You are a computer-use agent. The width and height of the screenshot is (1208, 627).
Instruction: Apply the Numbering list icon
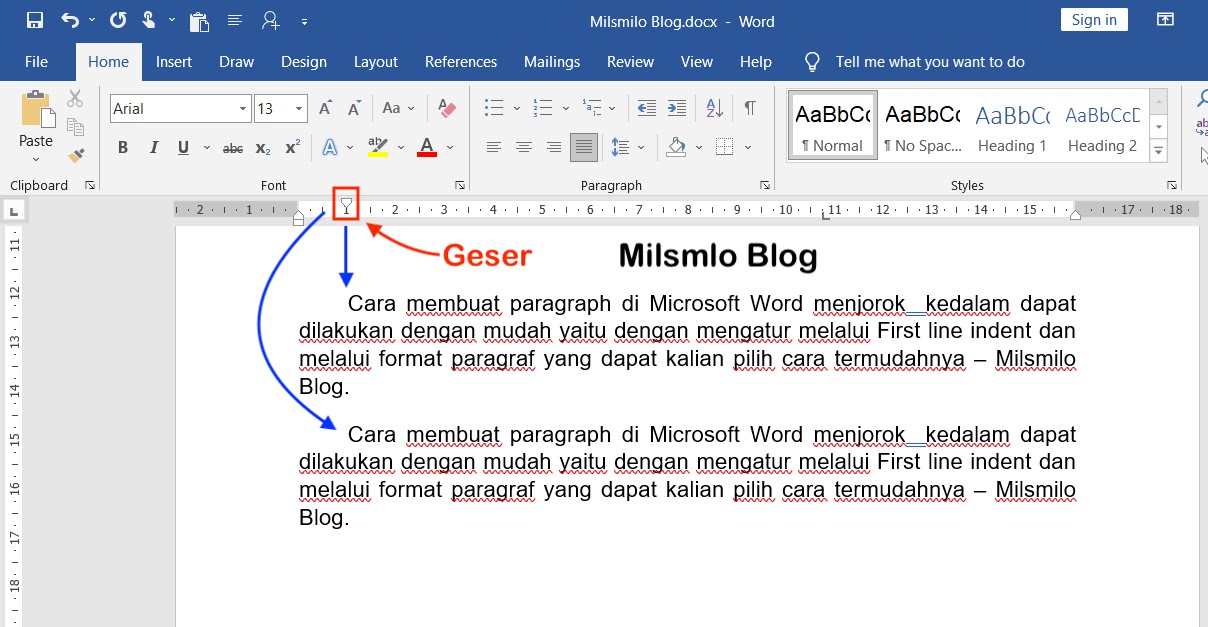click(543, 108)
